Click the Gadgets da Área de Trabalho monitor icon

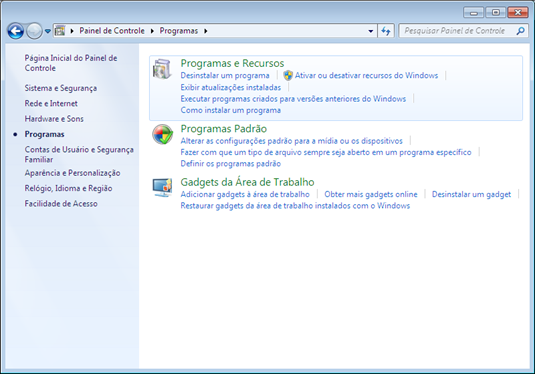[x=162, y=187]
